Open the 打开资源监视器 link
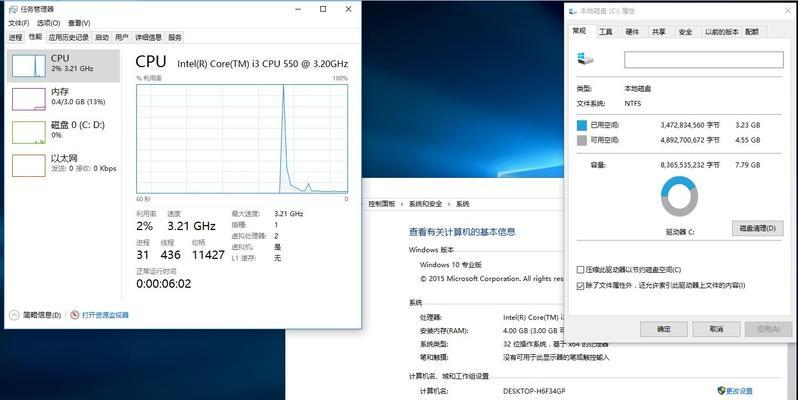 (x=105, y=315)
